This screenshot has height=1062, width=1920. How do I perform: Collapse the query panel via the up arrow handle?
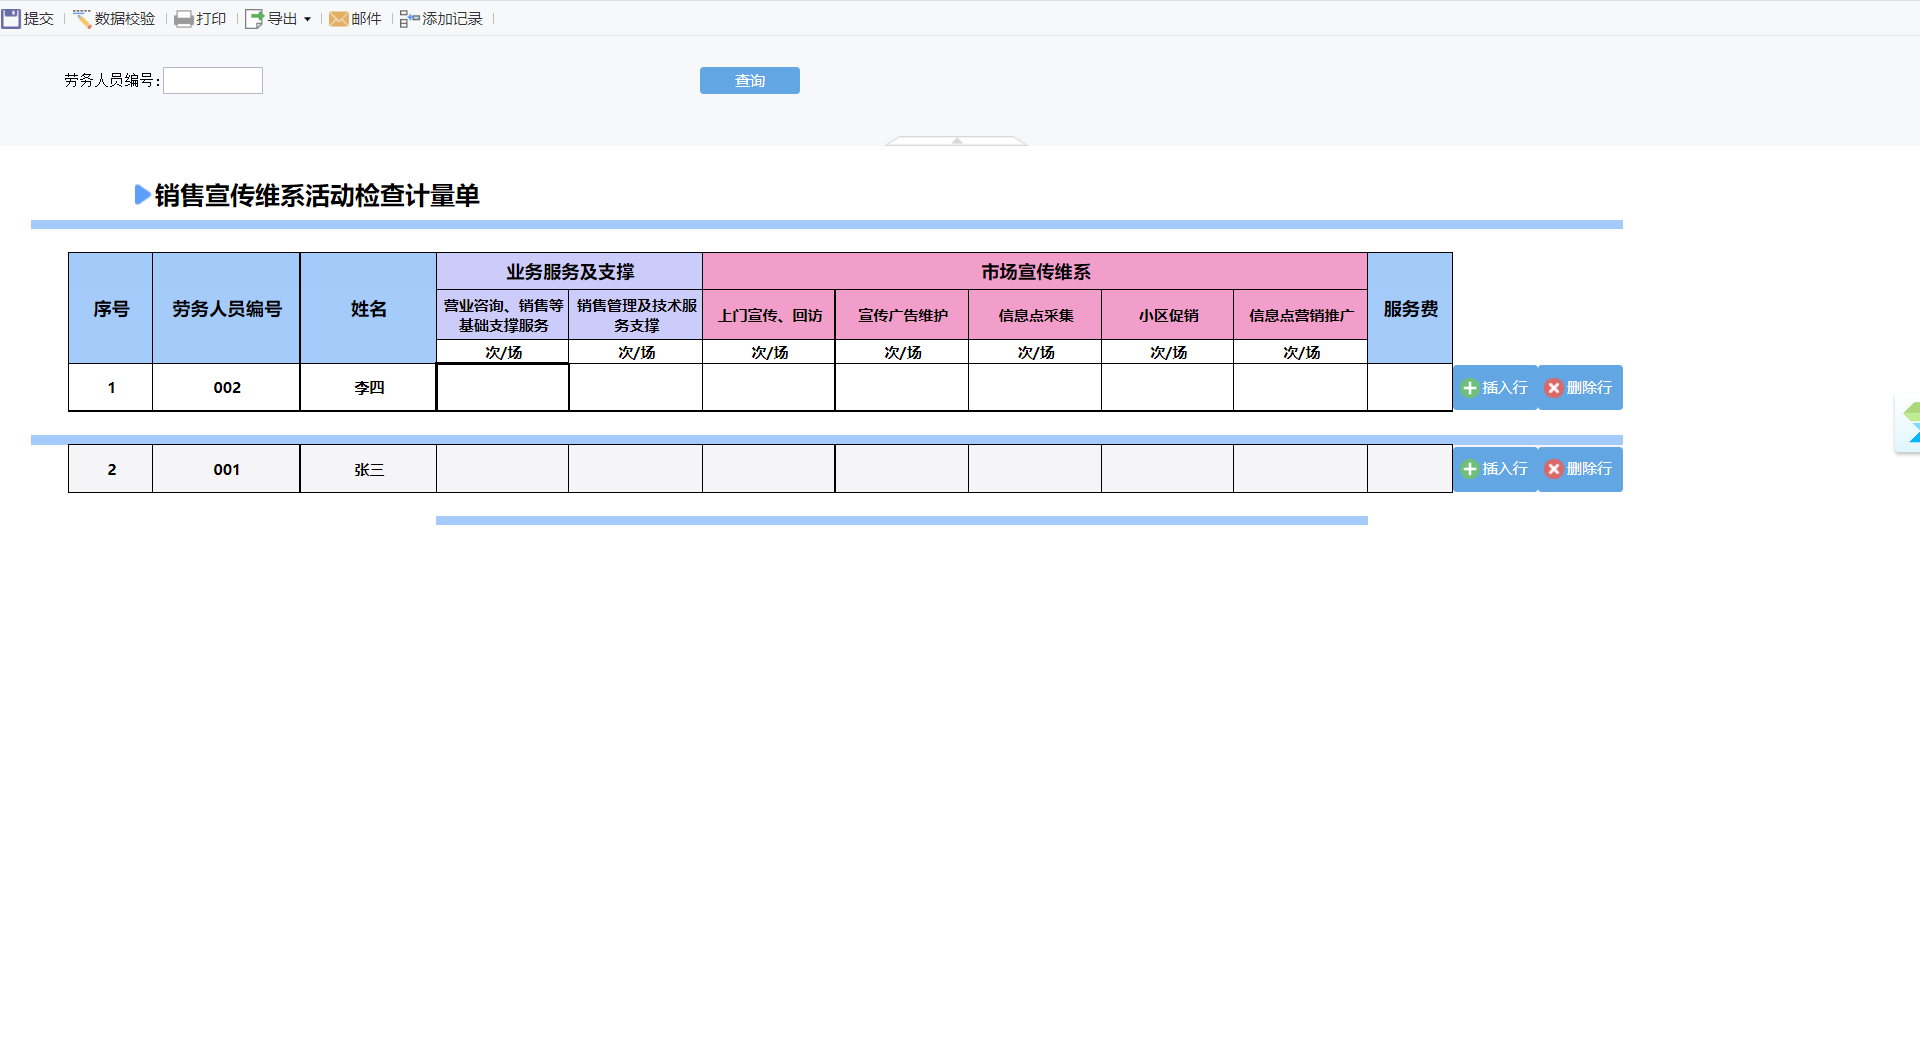tap(957, 141)
